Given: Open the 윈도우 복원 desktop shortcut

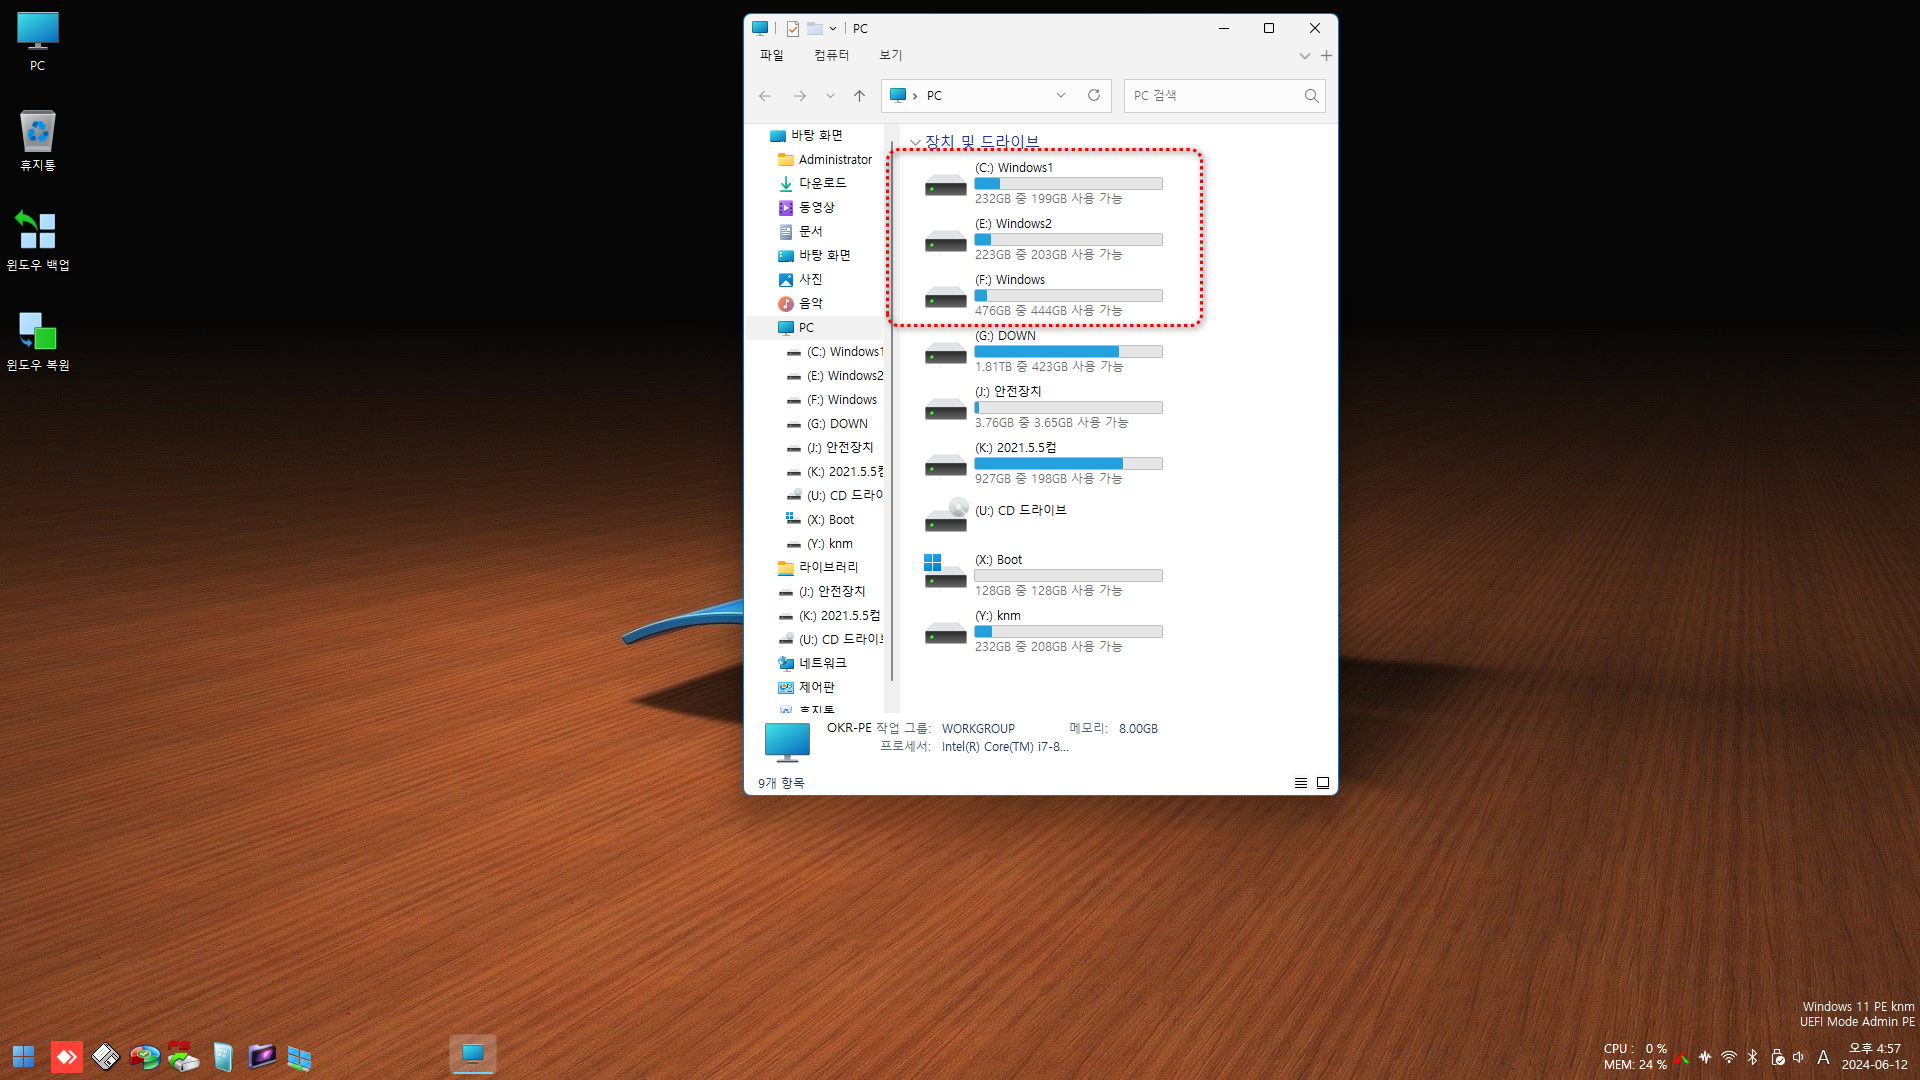Looking at the screenshot, I should point(38,341).
